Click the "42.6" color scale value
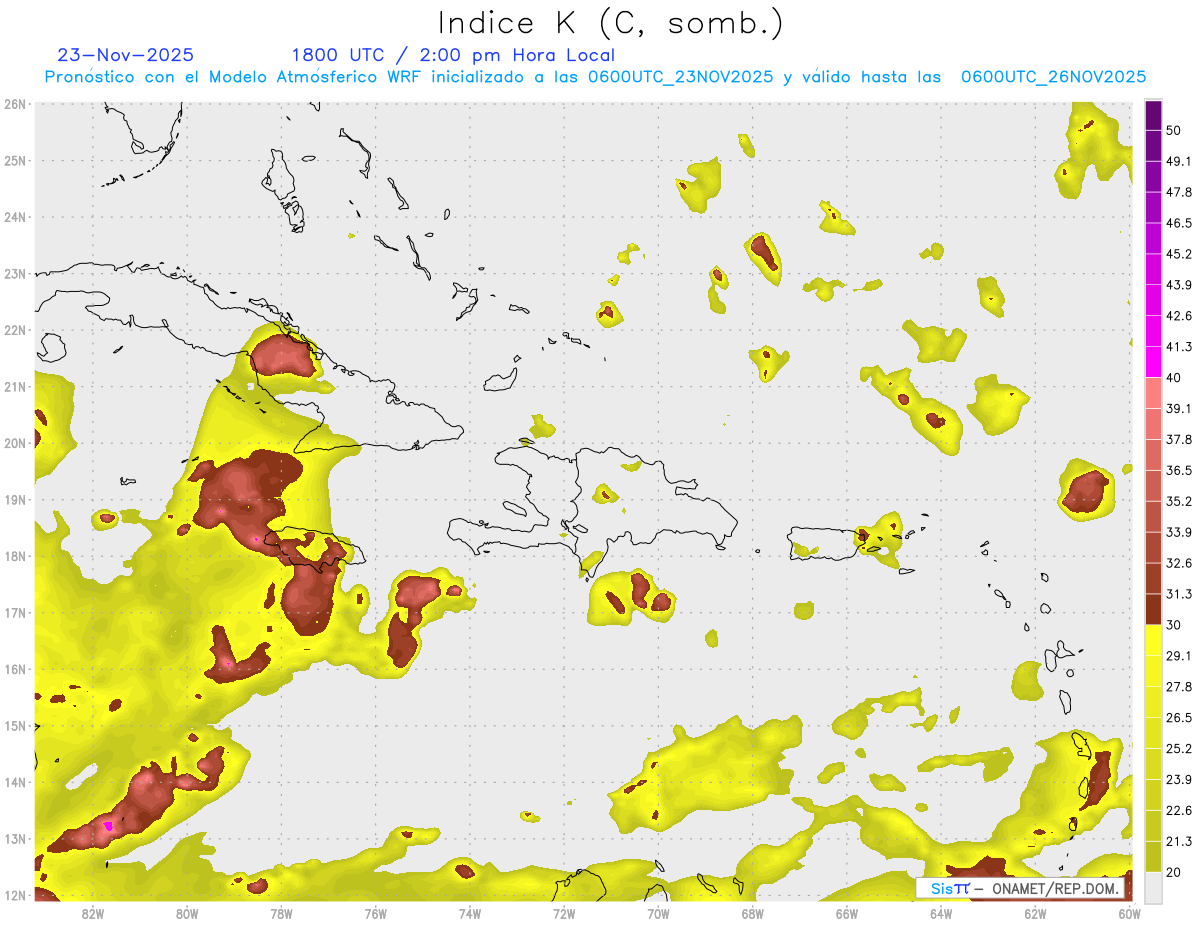Screen dimensions: 1200x927 pos(1178,316)
